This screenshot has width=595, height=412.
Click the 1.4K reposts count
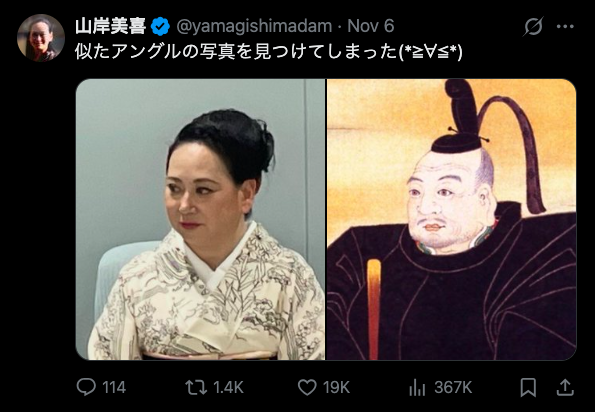[x=228, y=387]
